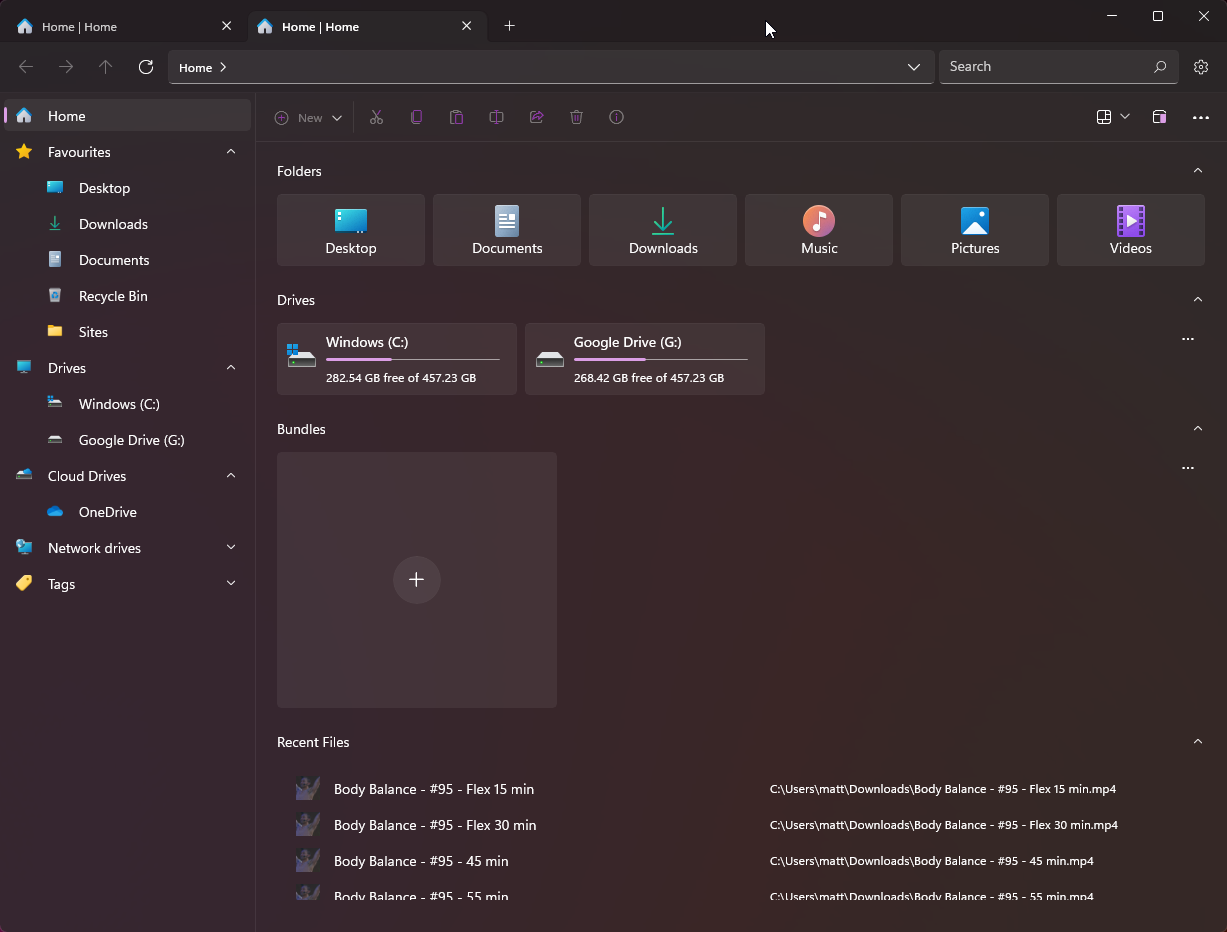The width and height of the screenshot is (1227, 932).
Task: Open Settings gear icon
Action: click(1201, 67)
